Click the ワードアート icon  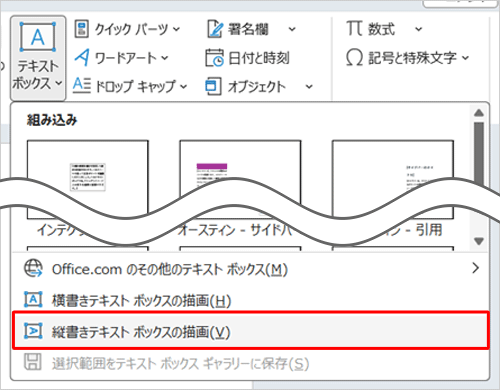tap(82, 57)
